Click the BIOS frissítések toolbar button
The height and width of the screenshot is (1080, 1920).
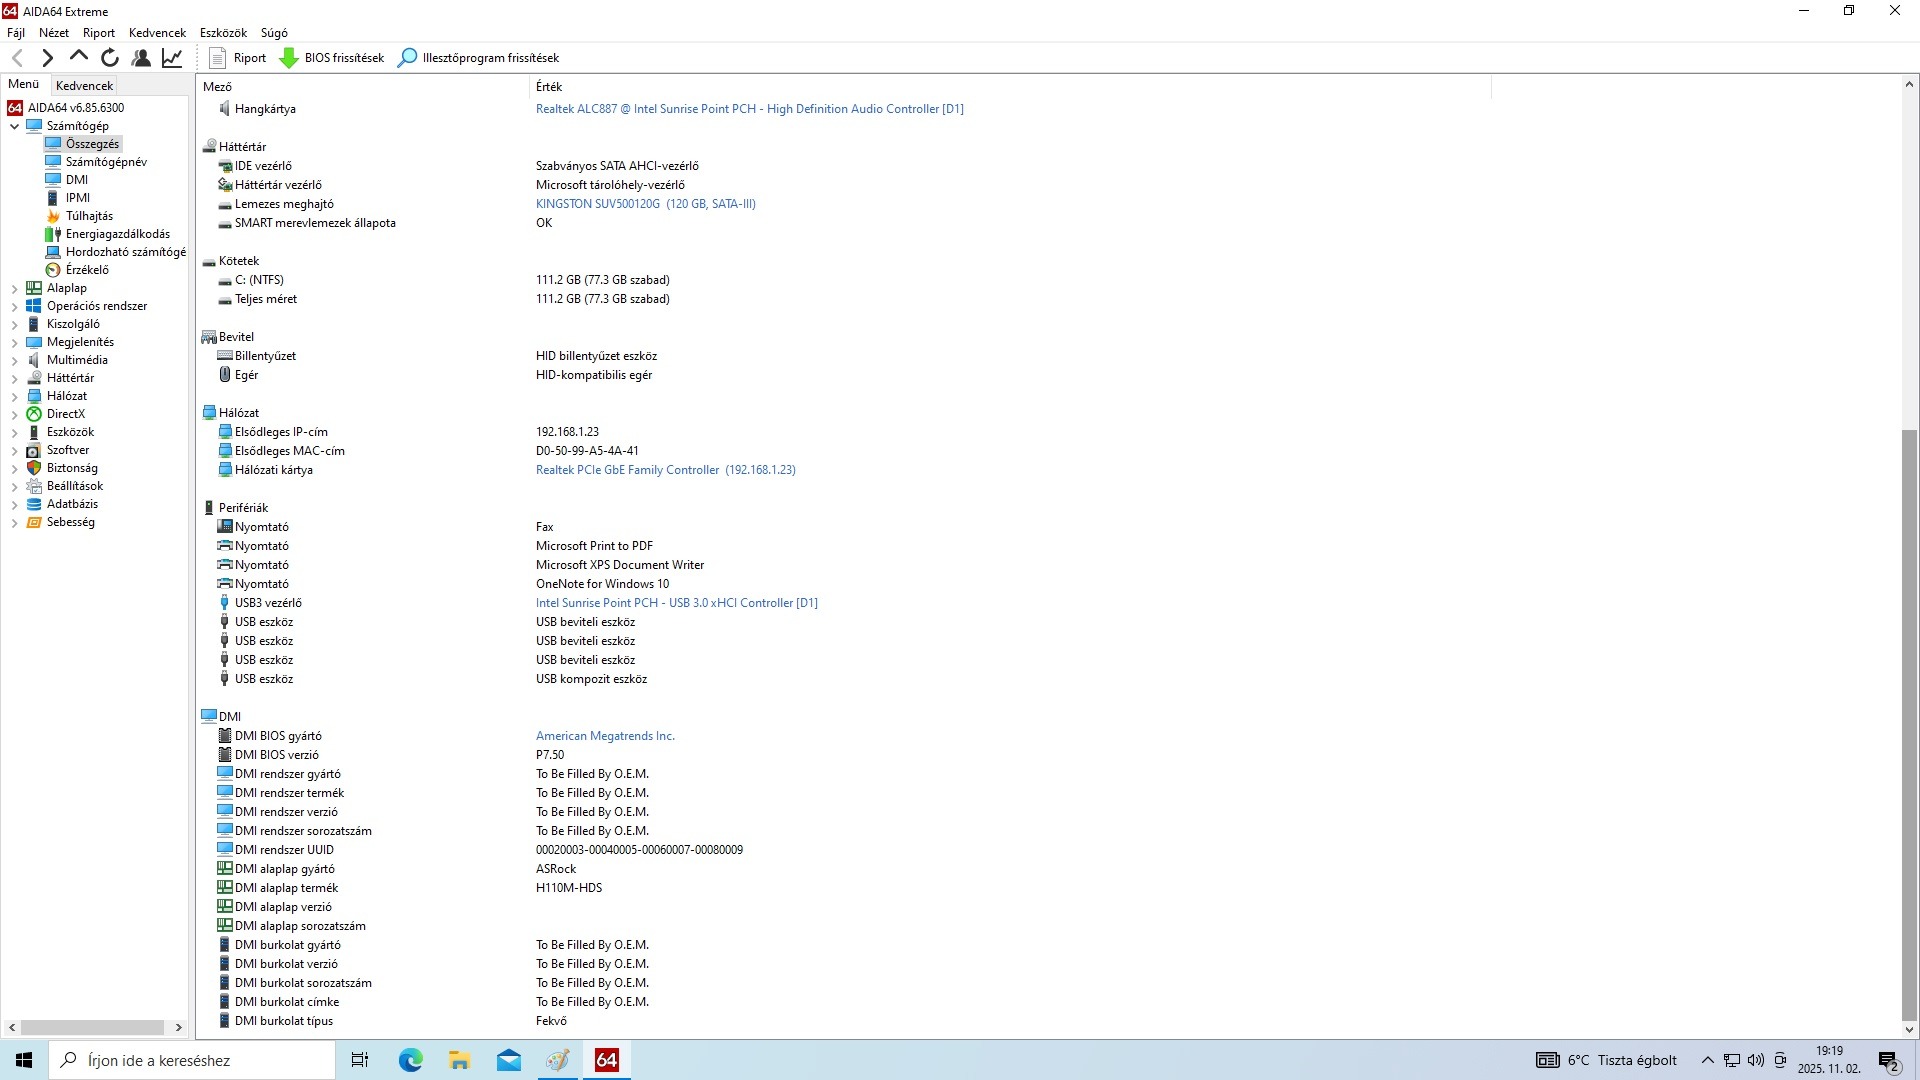(x=332, y=58)
